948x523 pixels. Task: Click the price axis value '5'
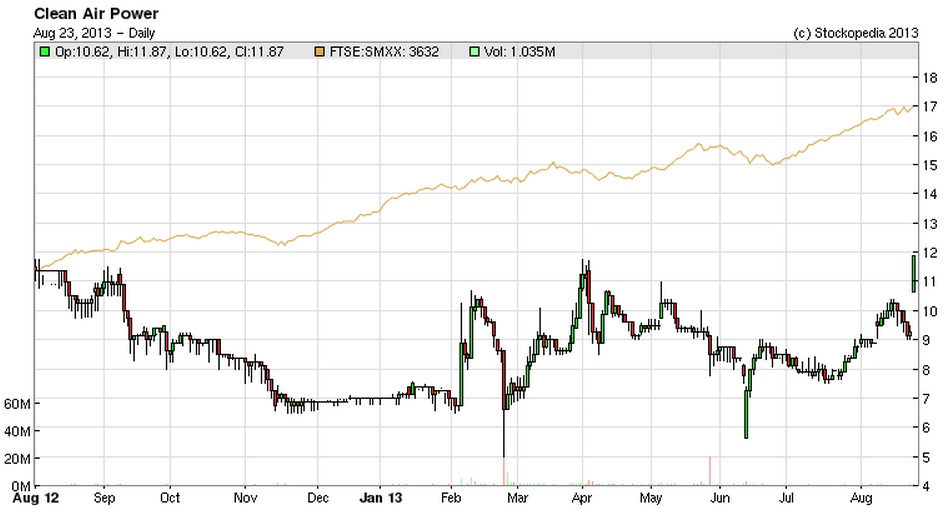926,458
